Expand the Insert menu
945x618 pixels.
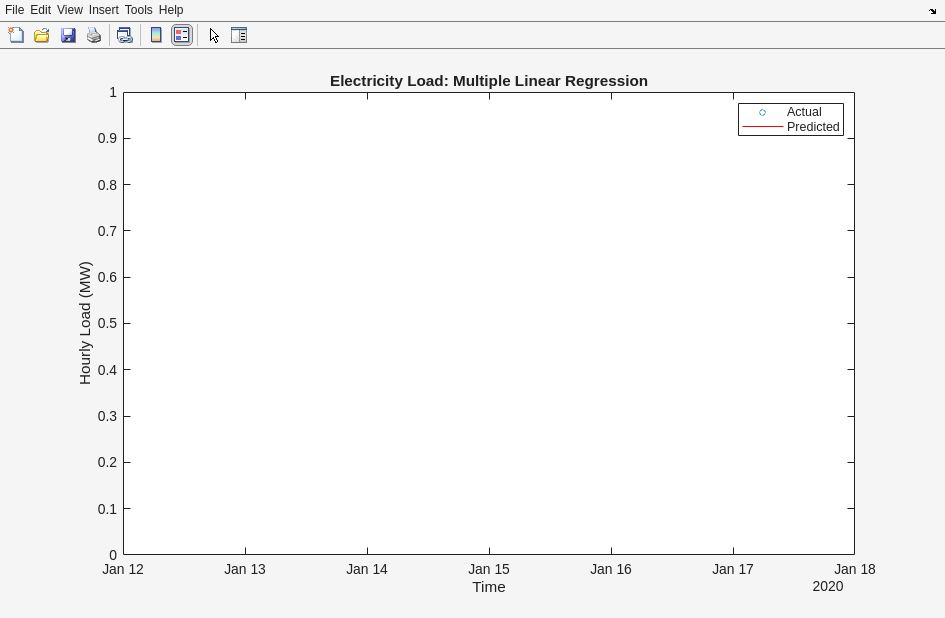pyautogui.click(x=103, y=10)
